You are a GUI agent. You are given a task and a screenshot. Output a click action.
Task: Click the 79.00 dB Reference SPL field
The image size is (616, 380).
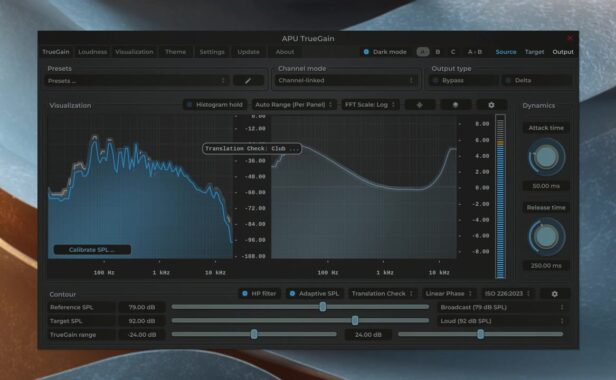click(141, 307)
